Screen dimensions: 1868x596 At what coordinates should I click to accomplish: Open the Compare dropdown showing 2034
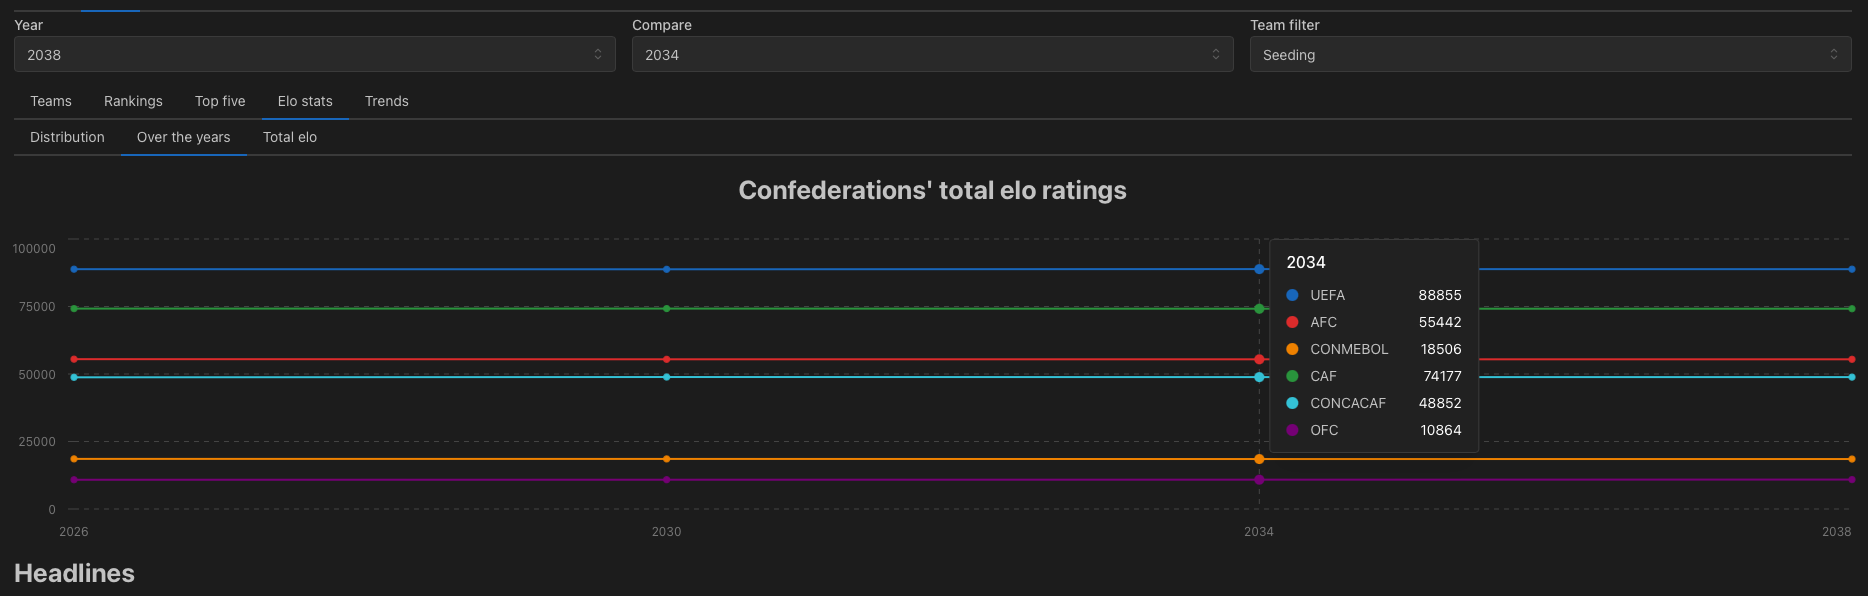(x=932, y=54)
